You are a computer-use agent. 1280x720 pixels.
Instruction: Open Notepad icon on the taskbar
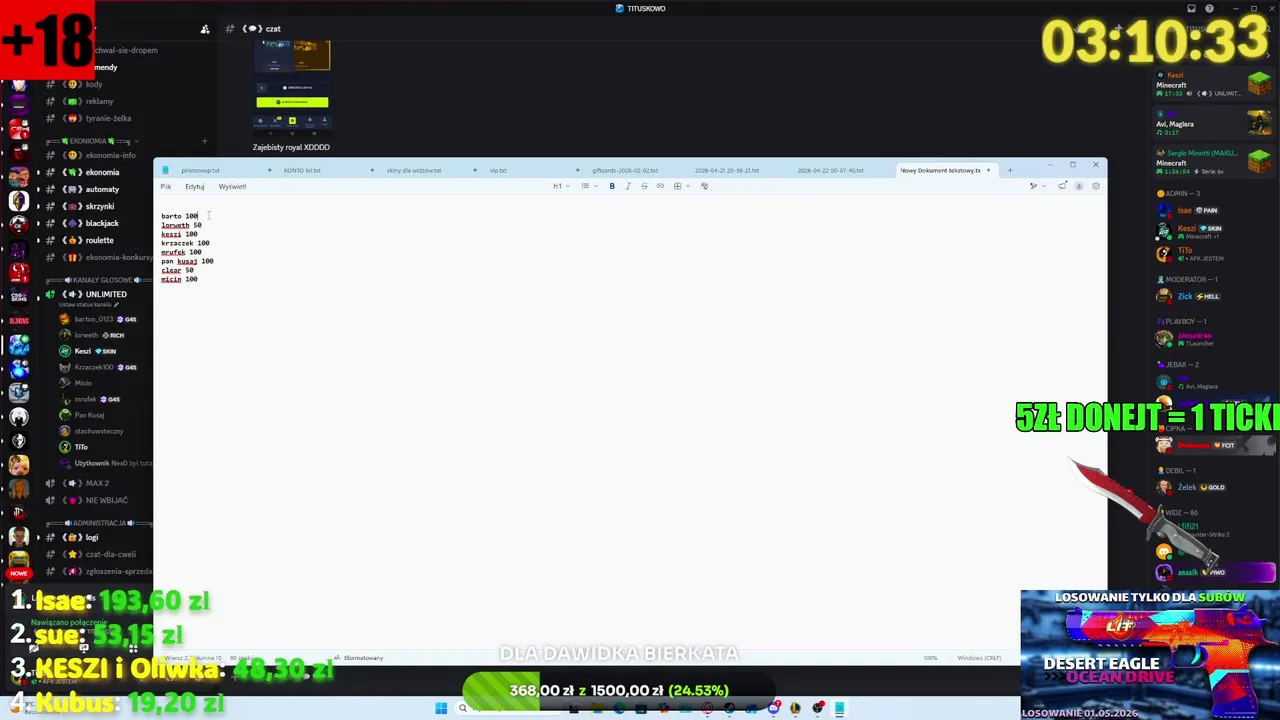click(x=840, y=709)
